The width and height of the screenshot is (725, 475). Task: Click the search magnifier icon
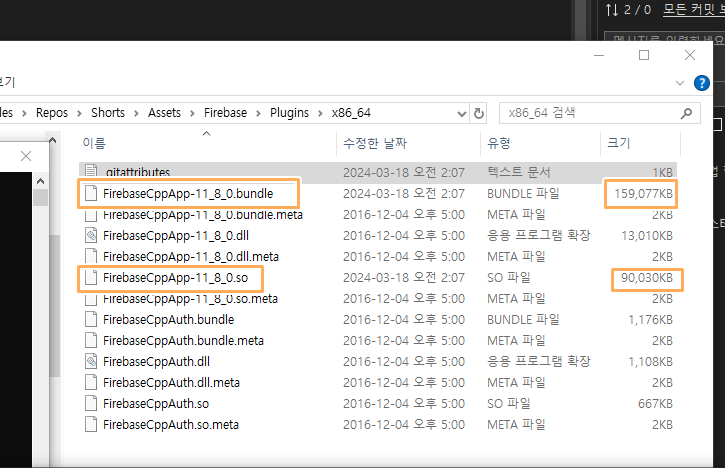point(687,113)
